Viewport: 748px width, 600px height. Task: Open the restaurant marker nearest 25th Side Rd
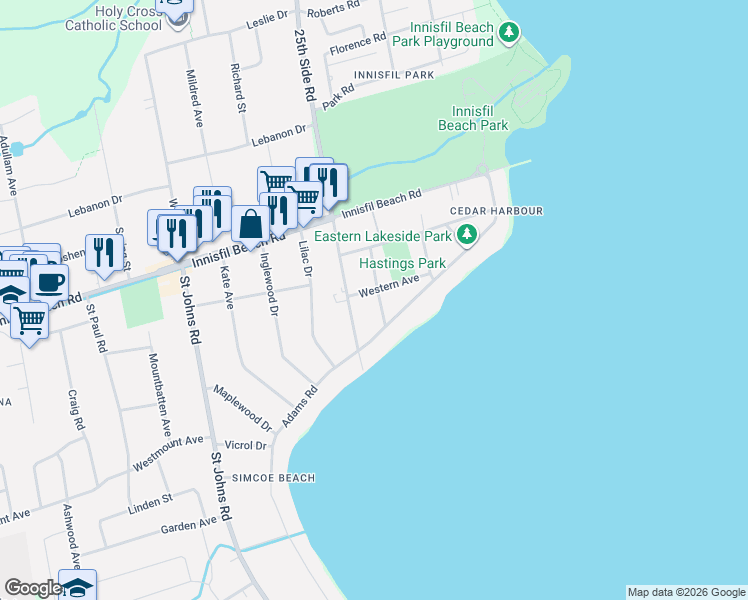328,185
